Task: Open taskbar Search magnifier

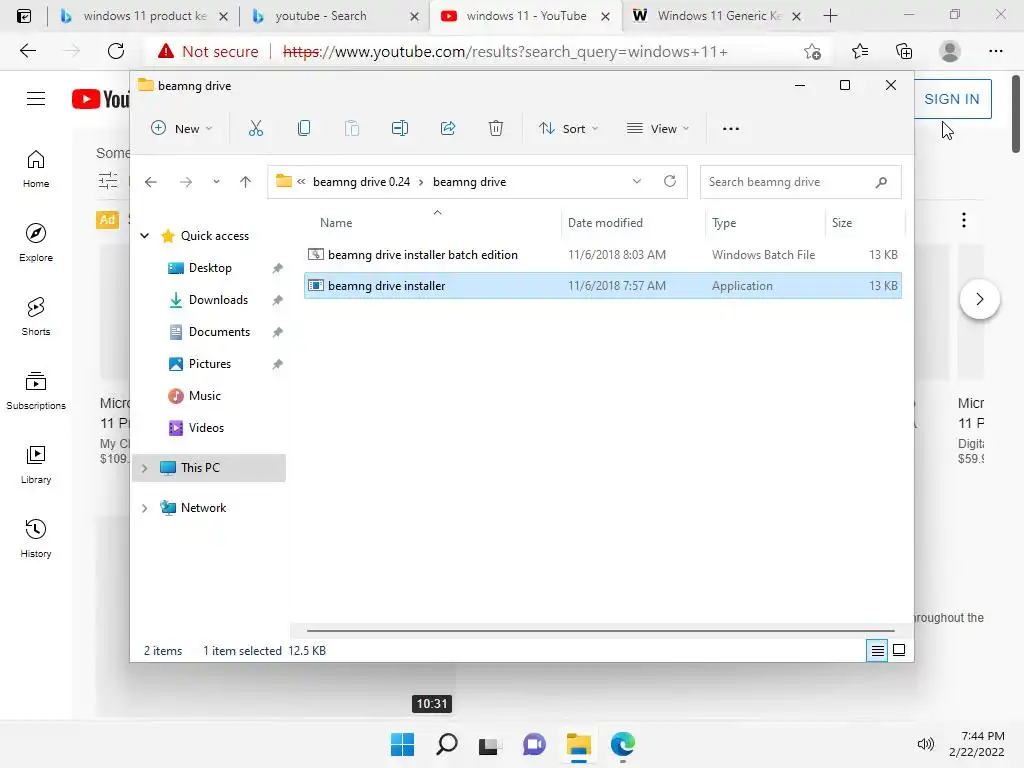Action: coord(447,744)
